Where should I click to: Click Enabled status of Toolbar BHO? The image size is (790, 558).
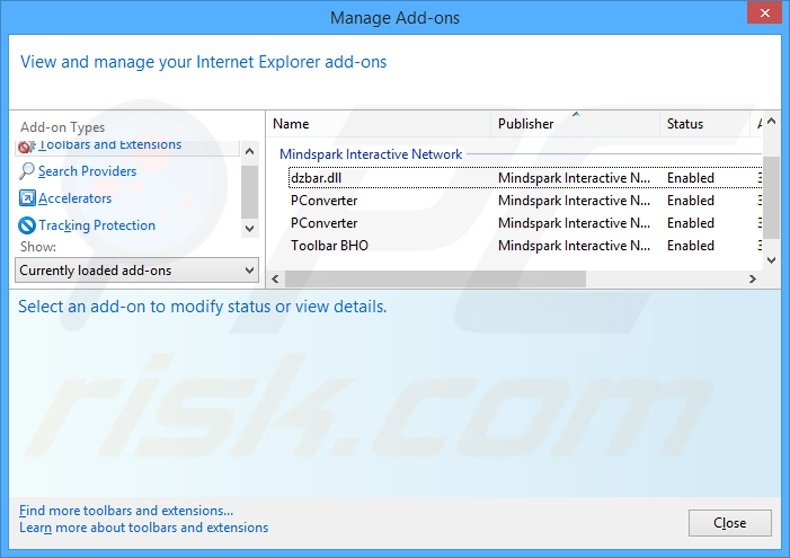tap(690, 246)
